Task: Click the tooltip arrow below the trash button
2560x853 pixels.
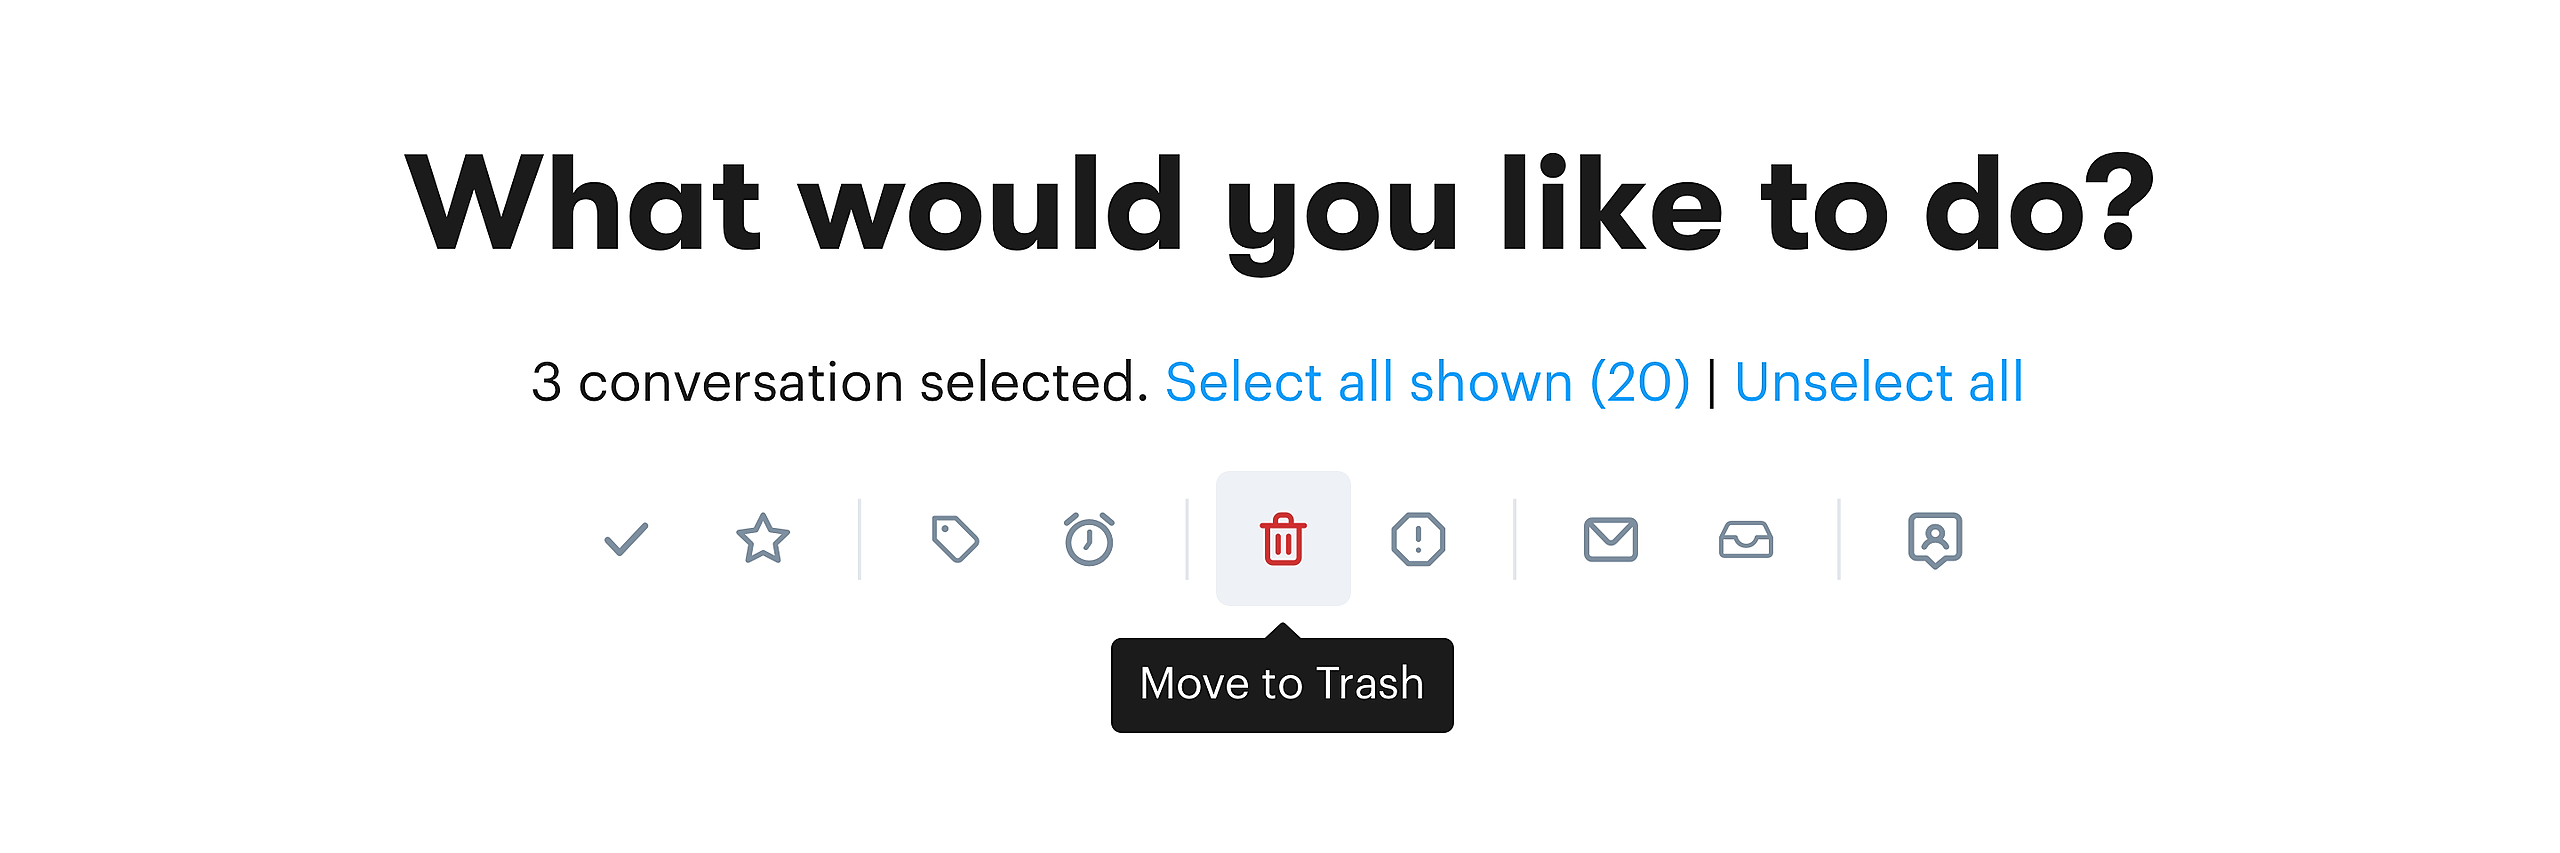Action: coord(1282,630)
